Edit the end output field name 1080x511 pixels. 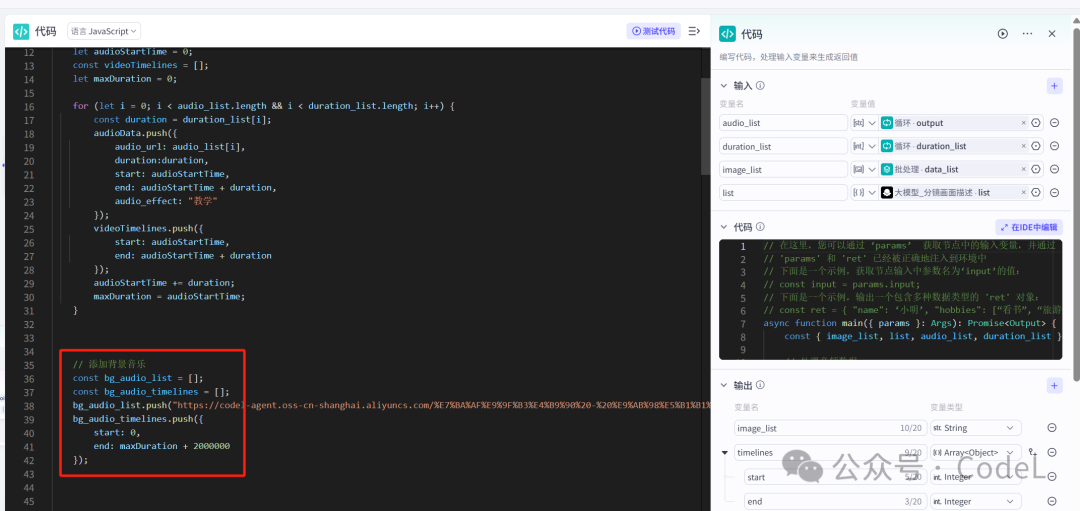pos(834,501)
